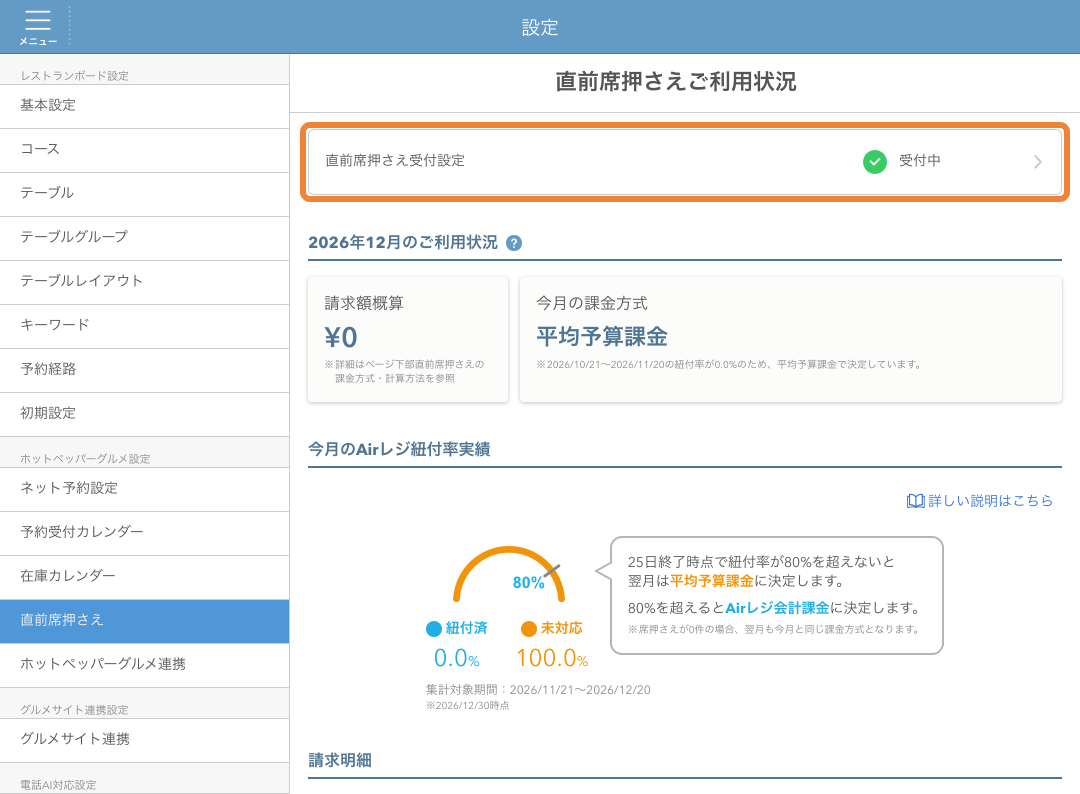The image size is (1080, 794).
Task: Expand the 直前席押さえ受付設定 chevron
Action: [1037, 162]
